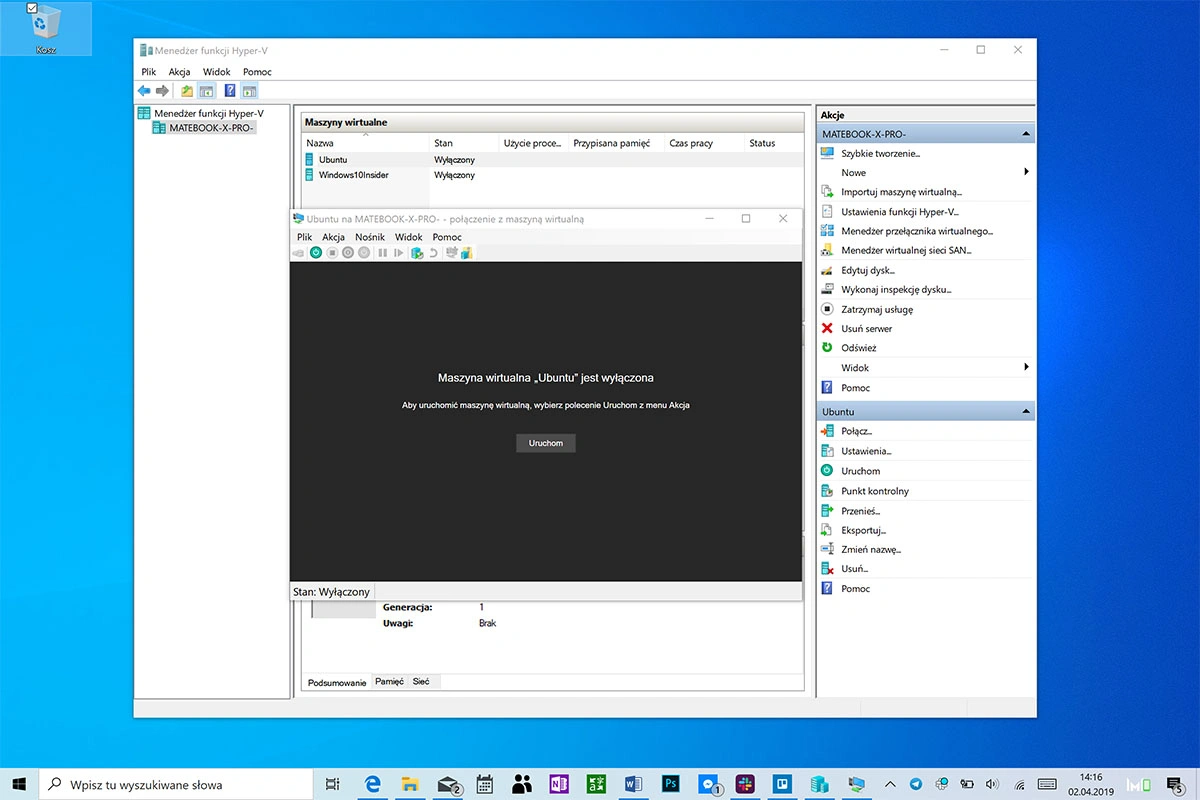Open Menedżer wirtualnej sieci SAN... action
Screen dimensions: 1200x800
[x=906, y=251]
